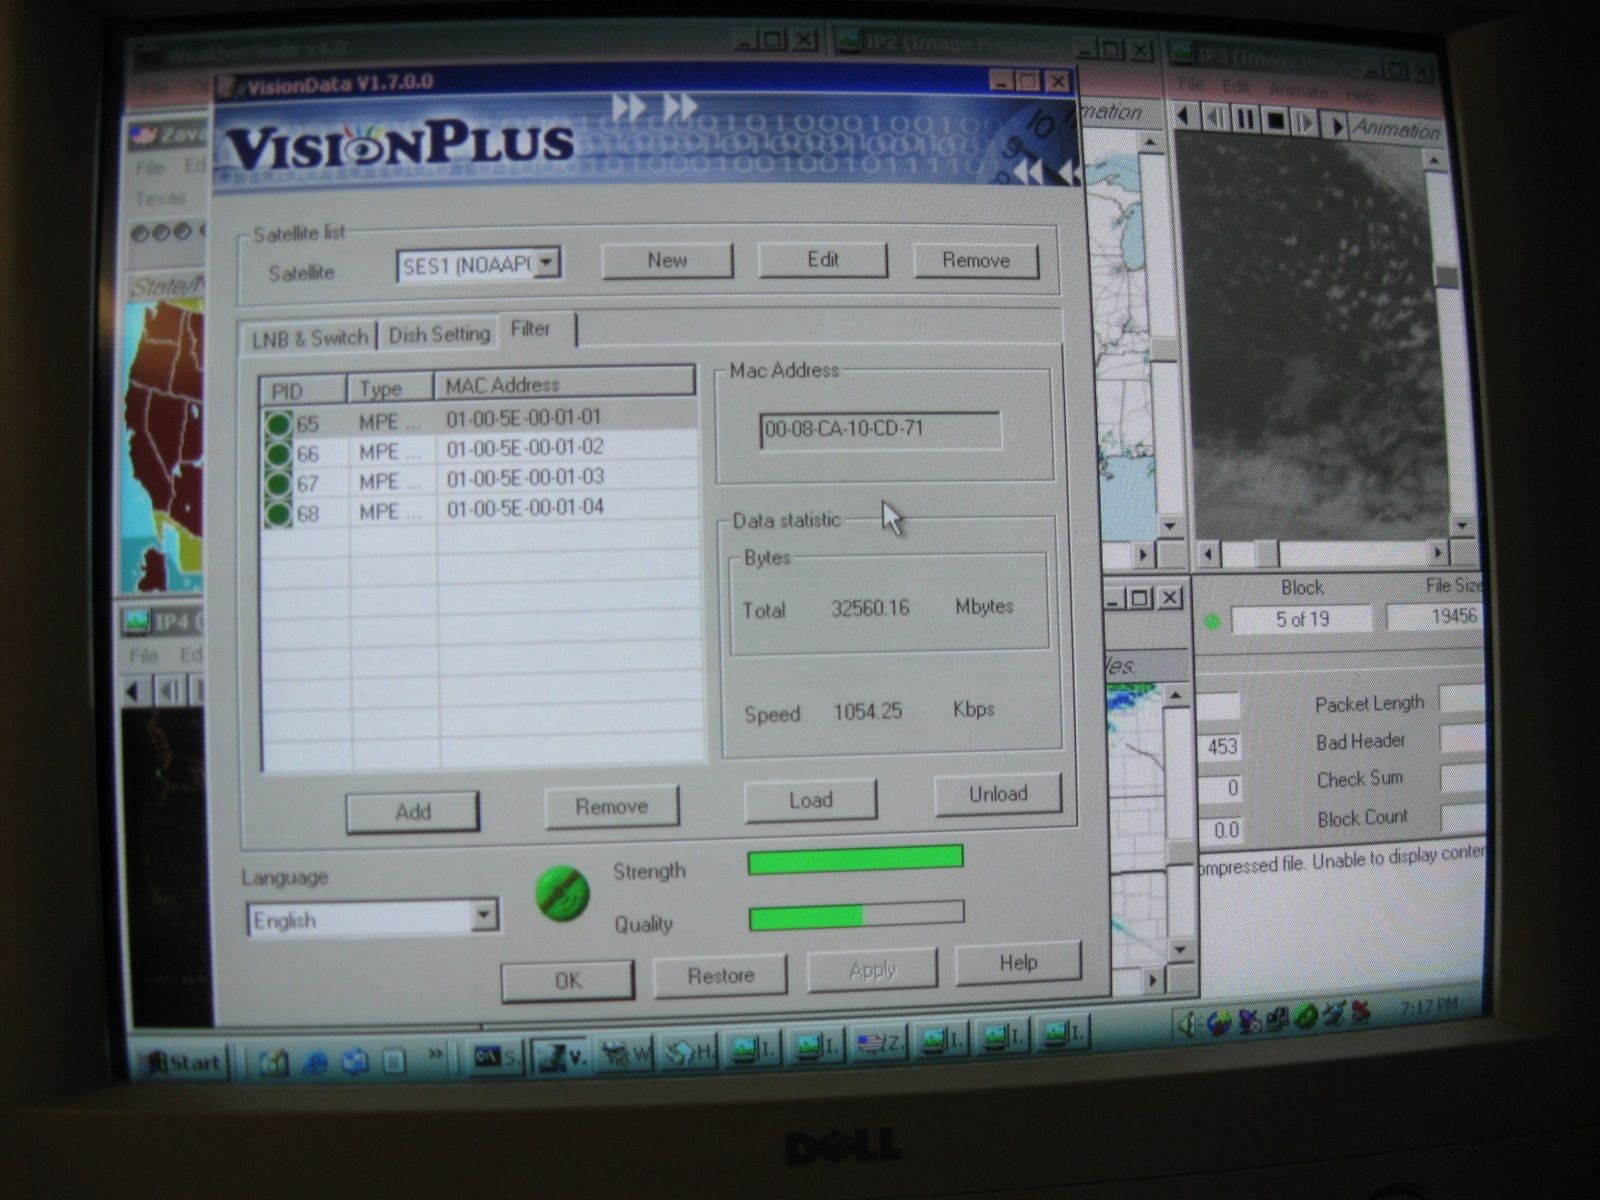Click Remove in the Satellite list group
1600x1200 pixels.
pyautogui.click(x=976, y=261)
